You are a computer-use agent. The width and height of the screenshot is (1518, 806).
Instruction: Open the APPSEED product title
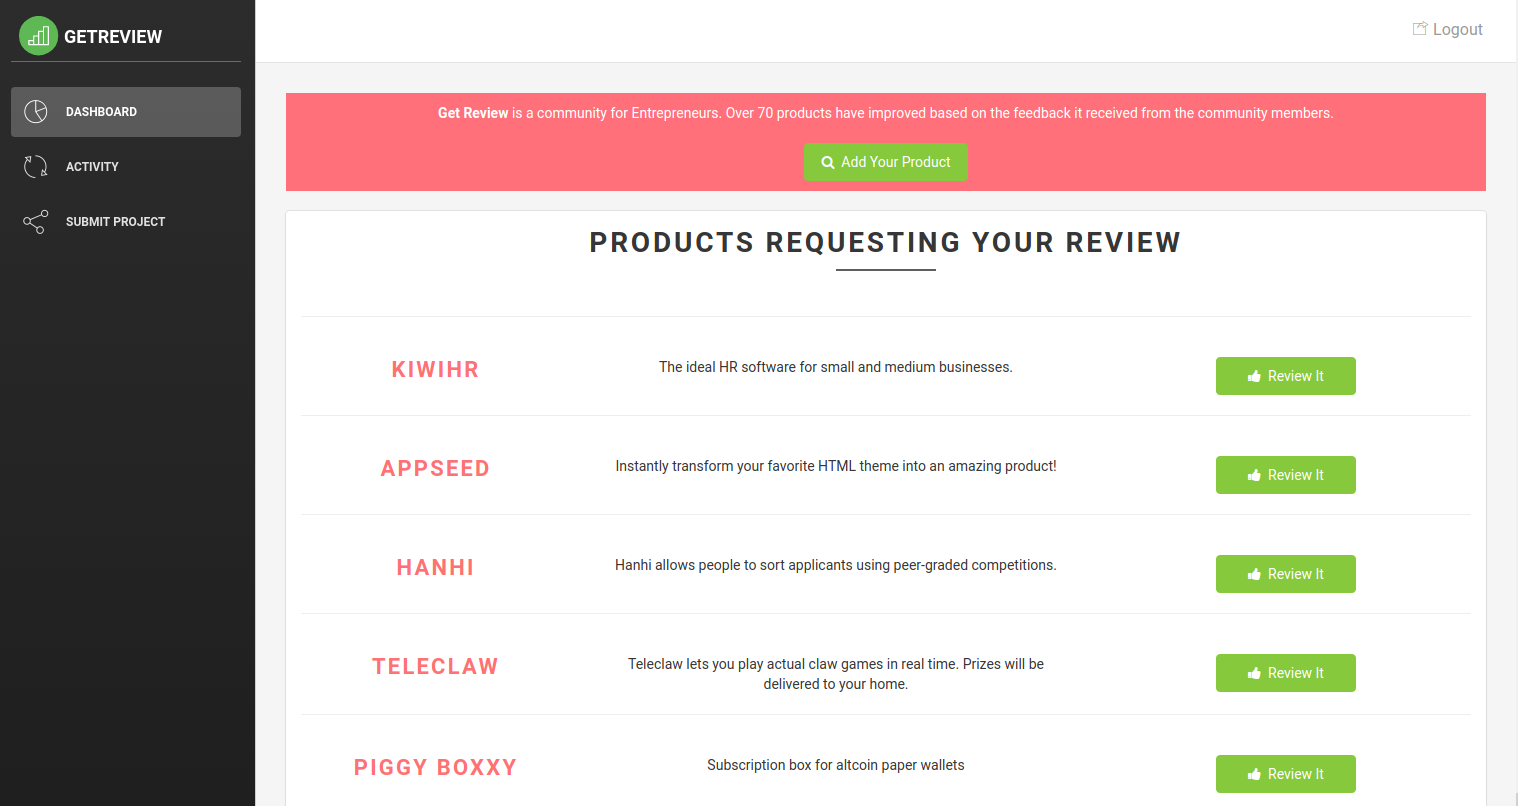pyautogui.click(x=435, y=468)
